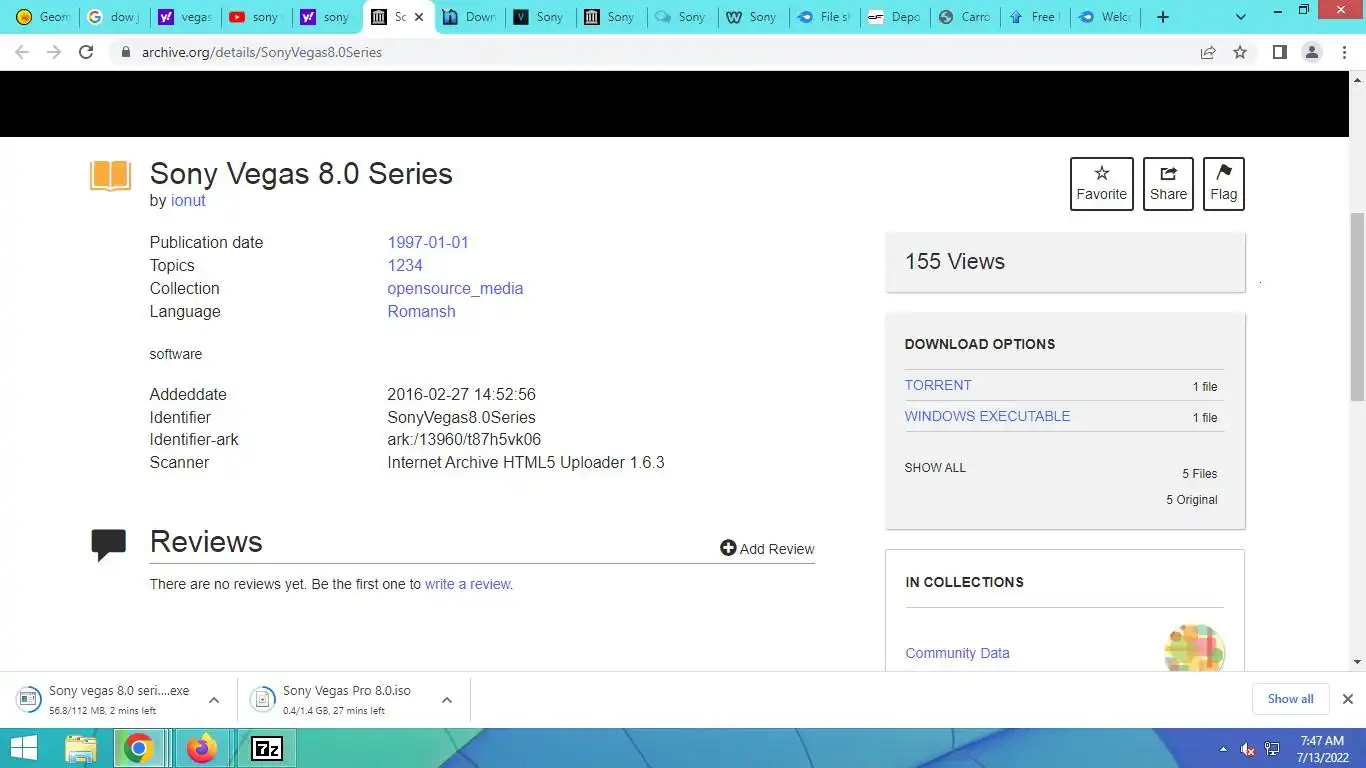Image resolution: width=1366 pixels, height=768 pixels.
Task: Close the active archive.org tab
Action: tap(419, 17)
